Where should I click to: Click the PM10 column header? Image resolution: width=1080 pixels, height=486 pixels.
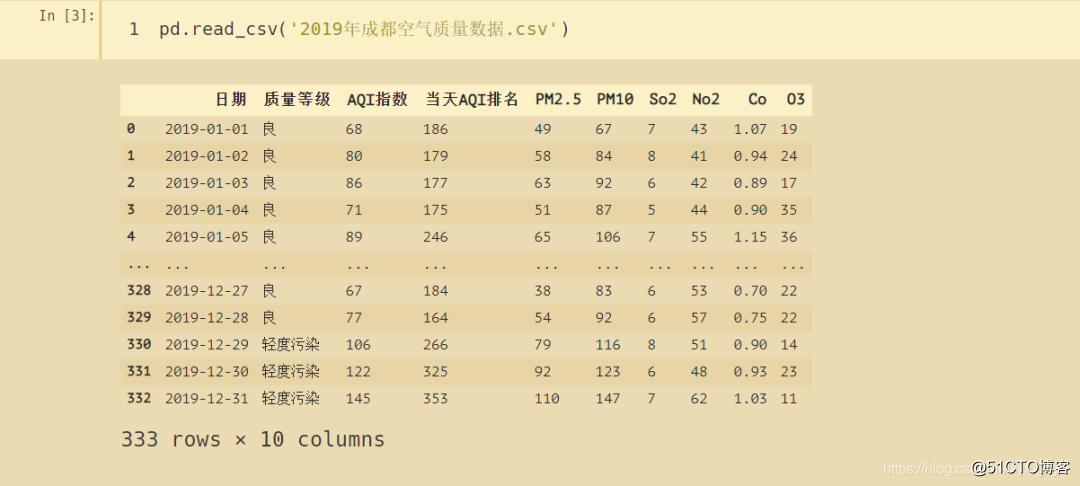614,99
